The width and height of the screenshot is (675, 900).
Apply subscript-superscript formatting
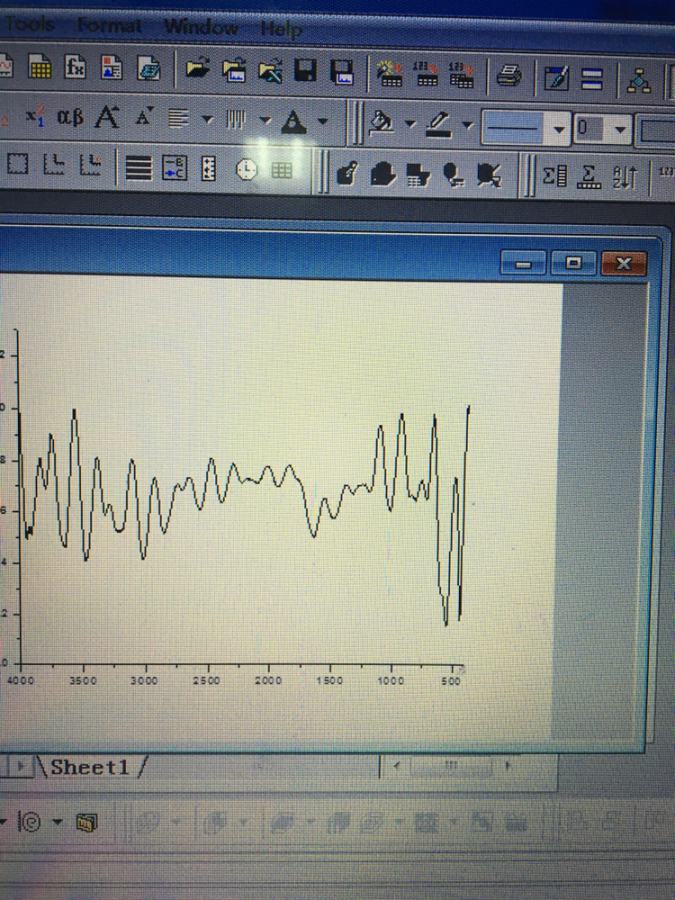coord(34,116)
